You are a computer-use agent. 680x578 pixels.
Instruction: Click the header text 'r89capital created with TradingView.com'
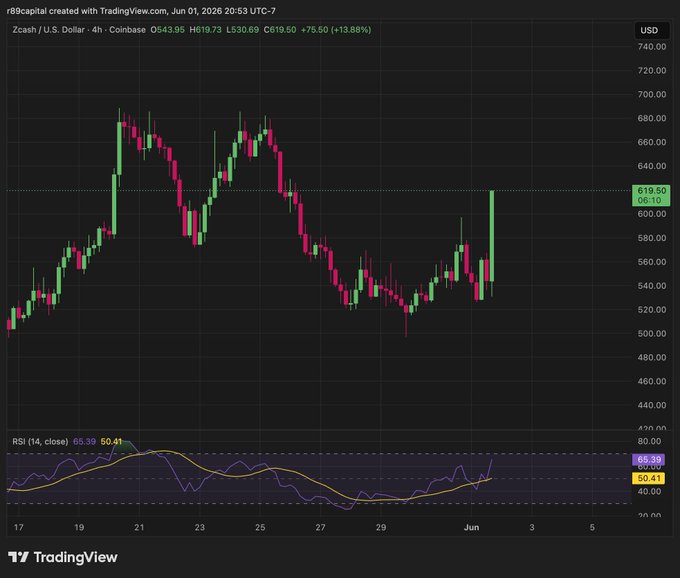pos(87,11)
